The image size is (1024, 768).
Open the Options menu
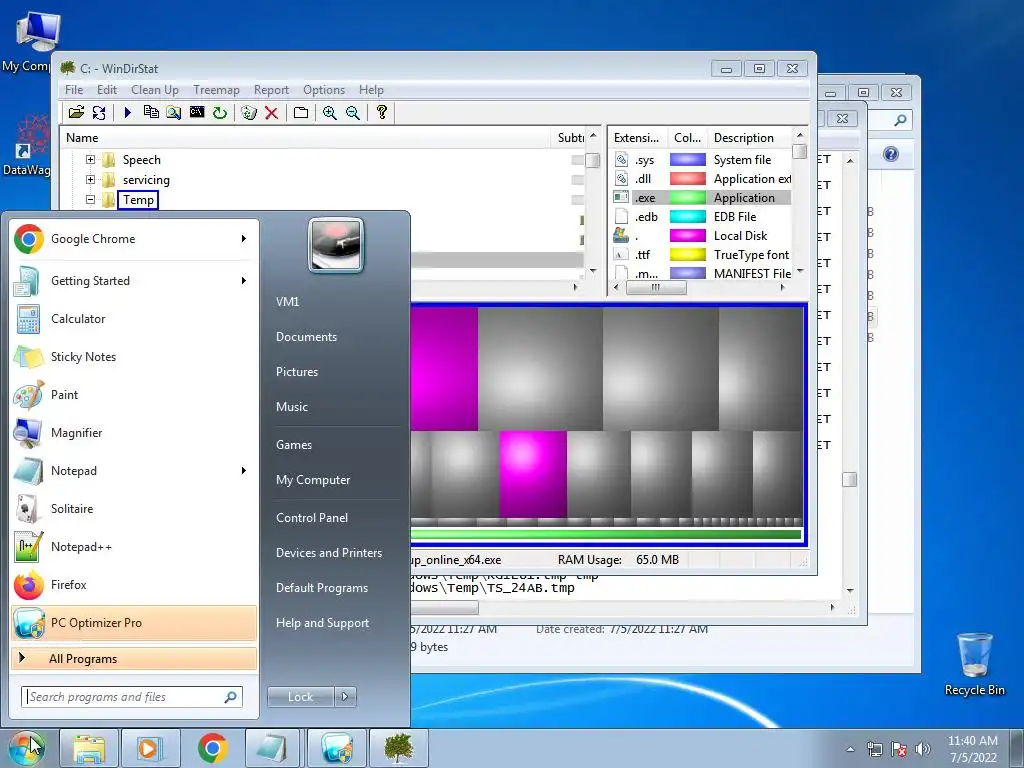[x=323, y=89]
